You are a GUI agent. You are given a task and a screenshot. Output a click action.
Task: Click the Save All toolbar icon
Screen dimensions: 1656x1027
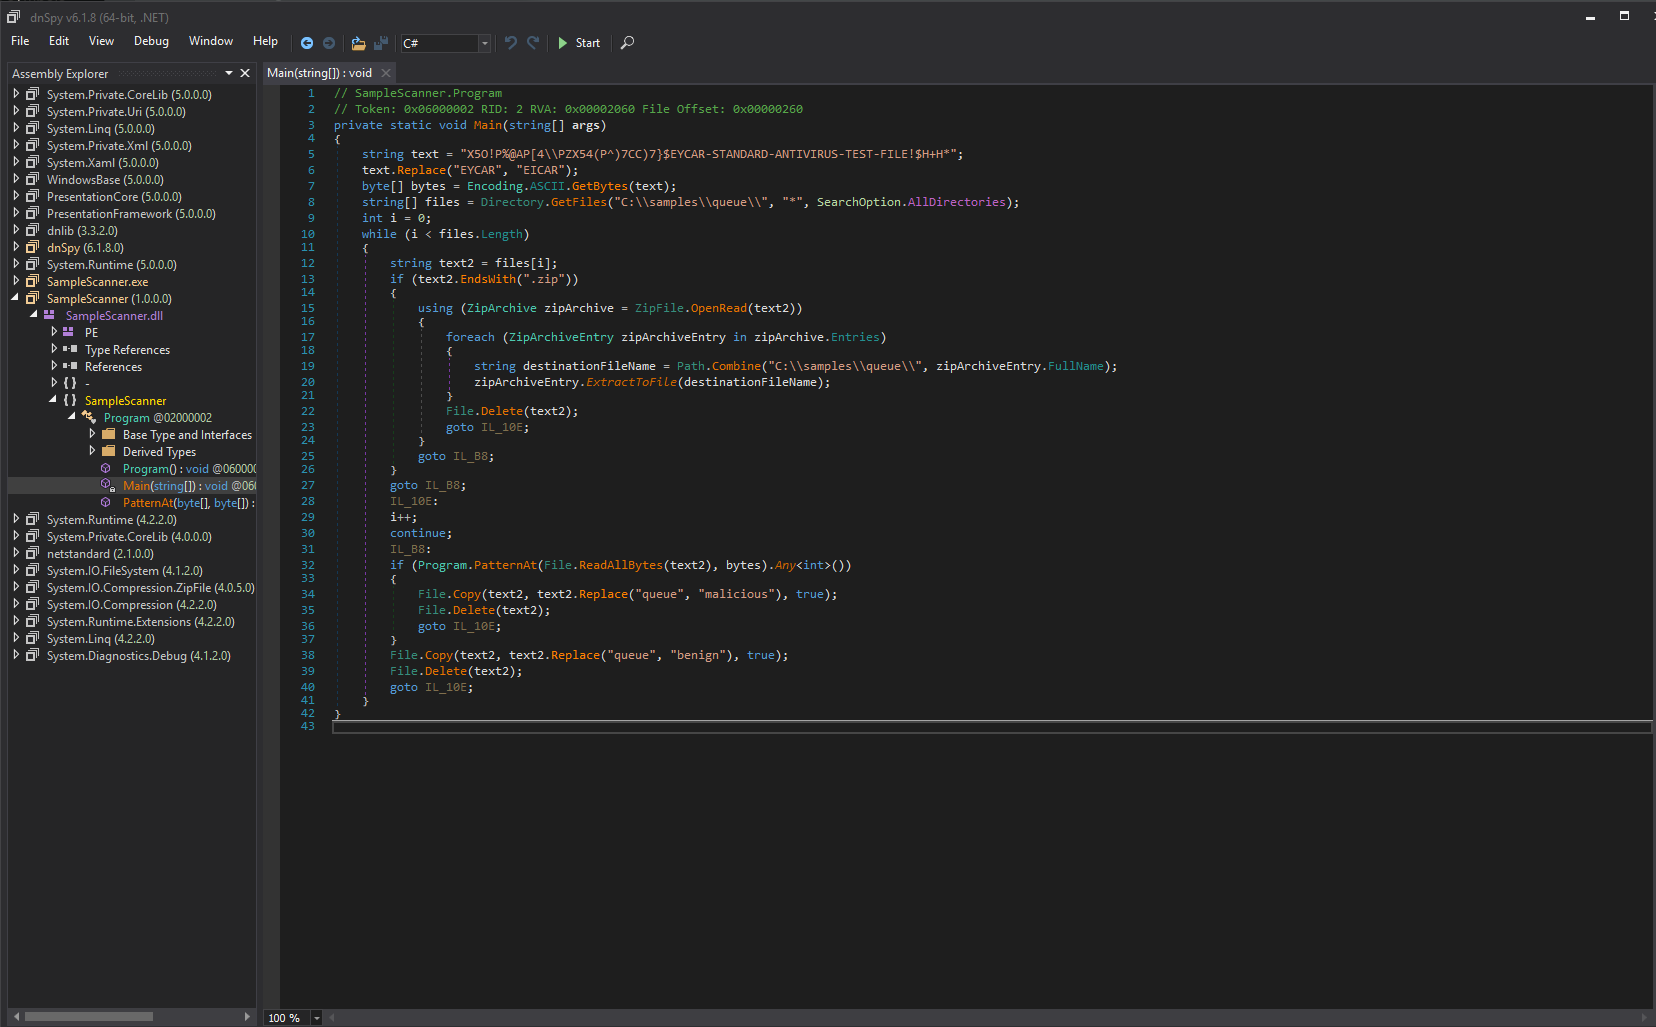pos(381,43)
